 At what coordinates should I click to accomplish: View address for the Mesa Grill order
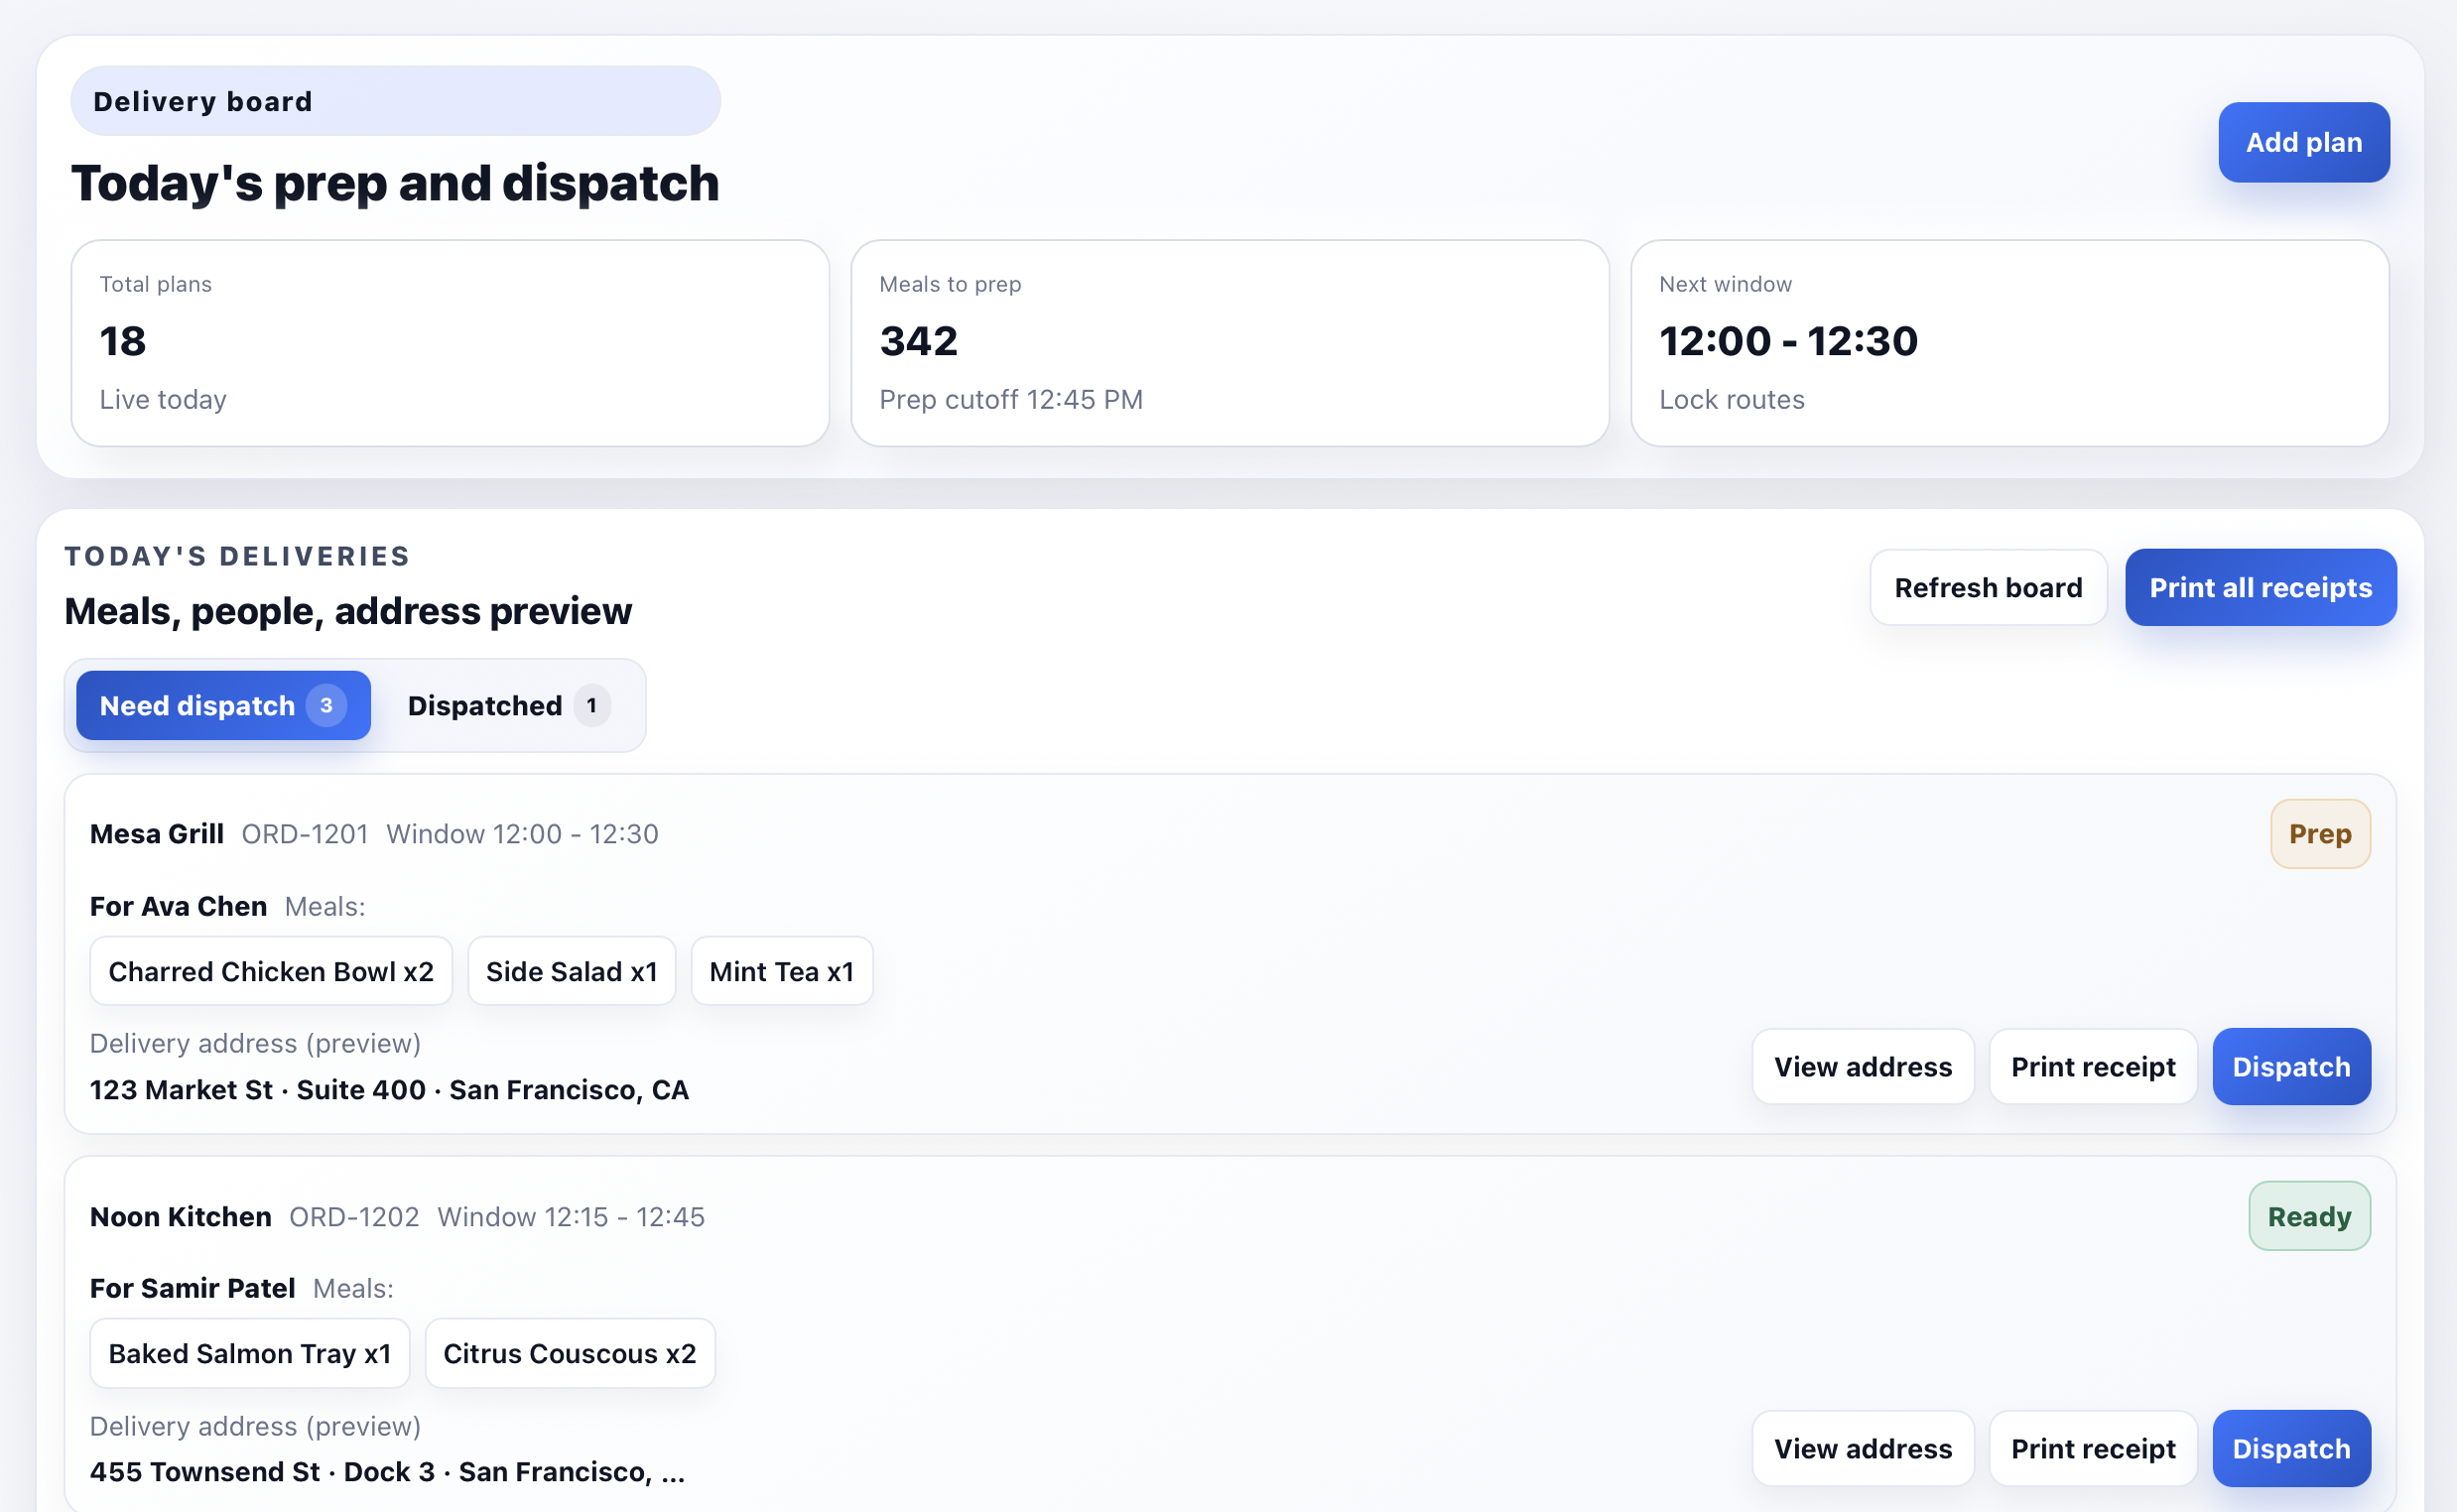coord(1862,1066)
